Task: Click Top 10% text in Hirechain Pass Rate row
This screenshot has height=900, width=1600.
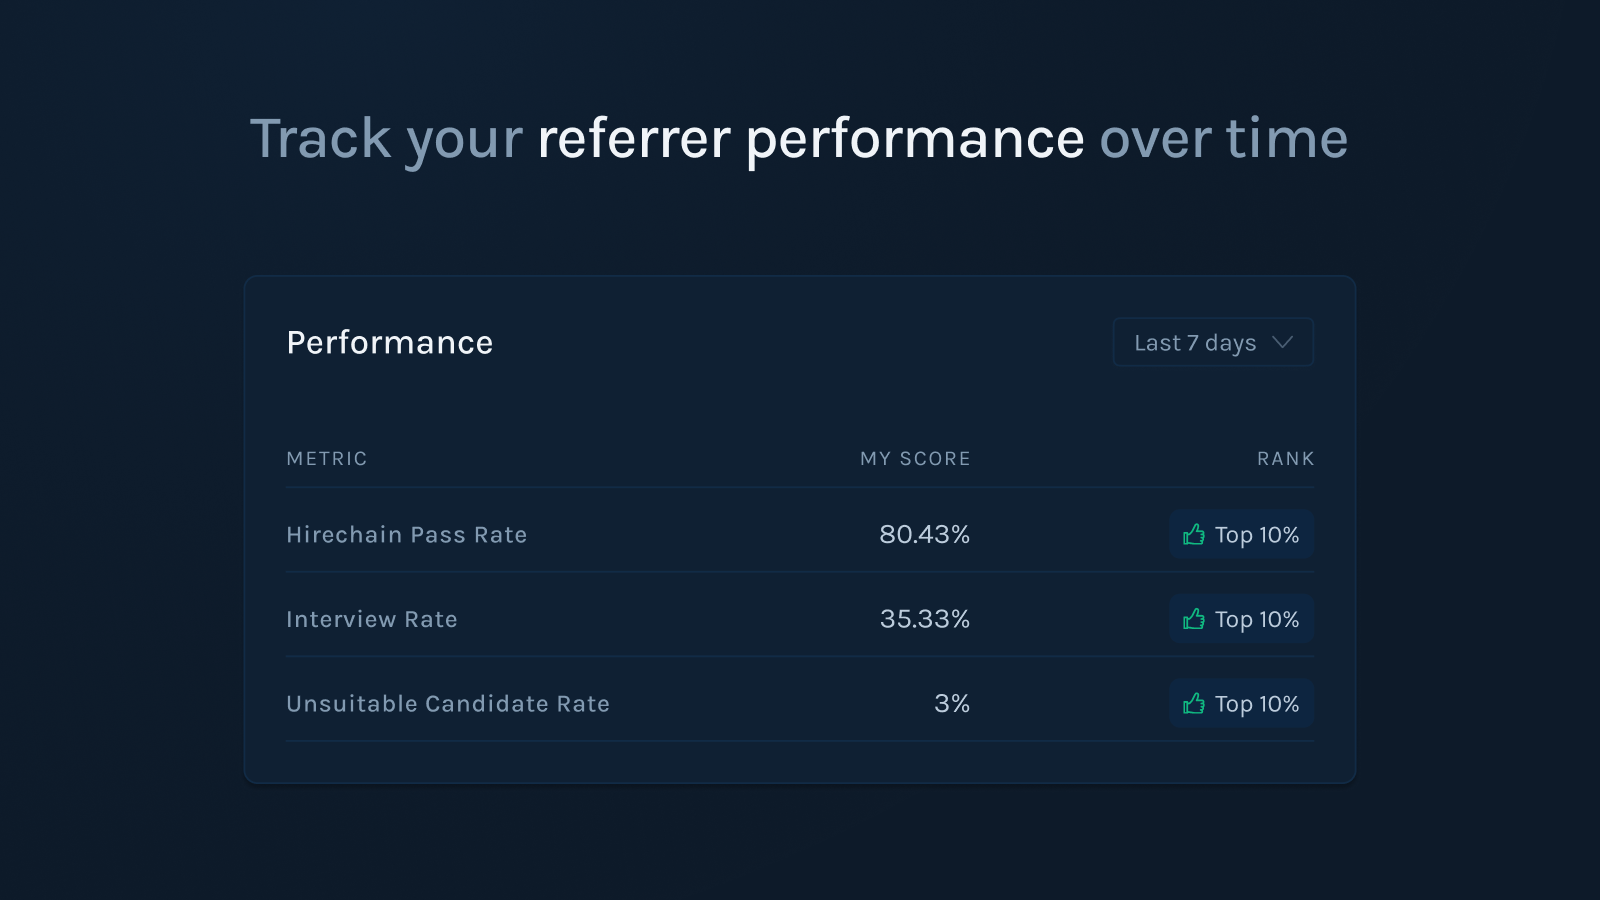Action: 1256,535
